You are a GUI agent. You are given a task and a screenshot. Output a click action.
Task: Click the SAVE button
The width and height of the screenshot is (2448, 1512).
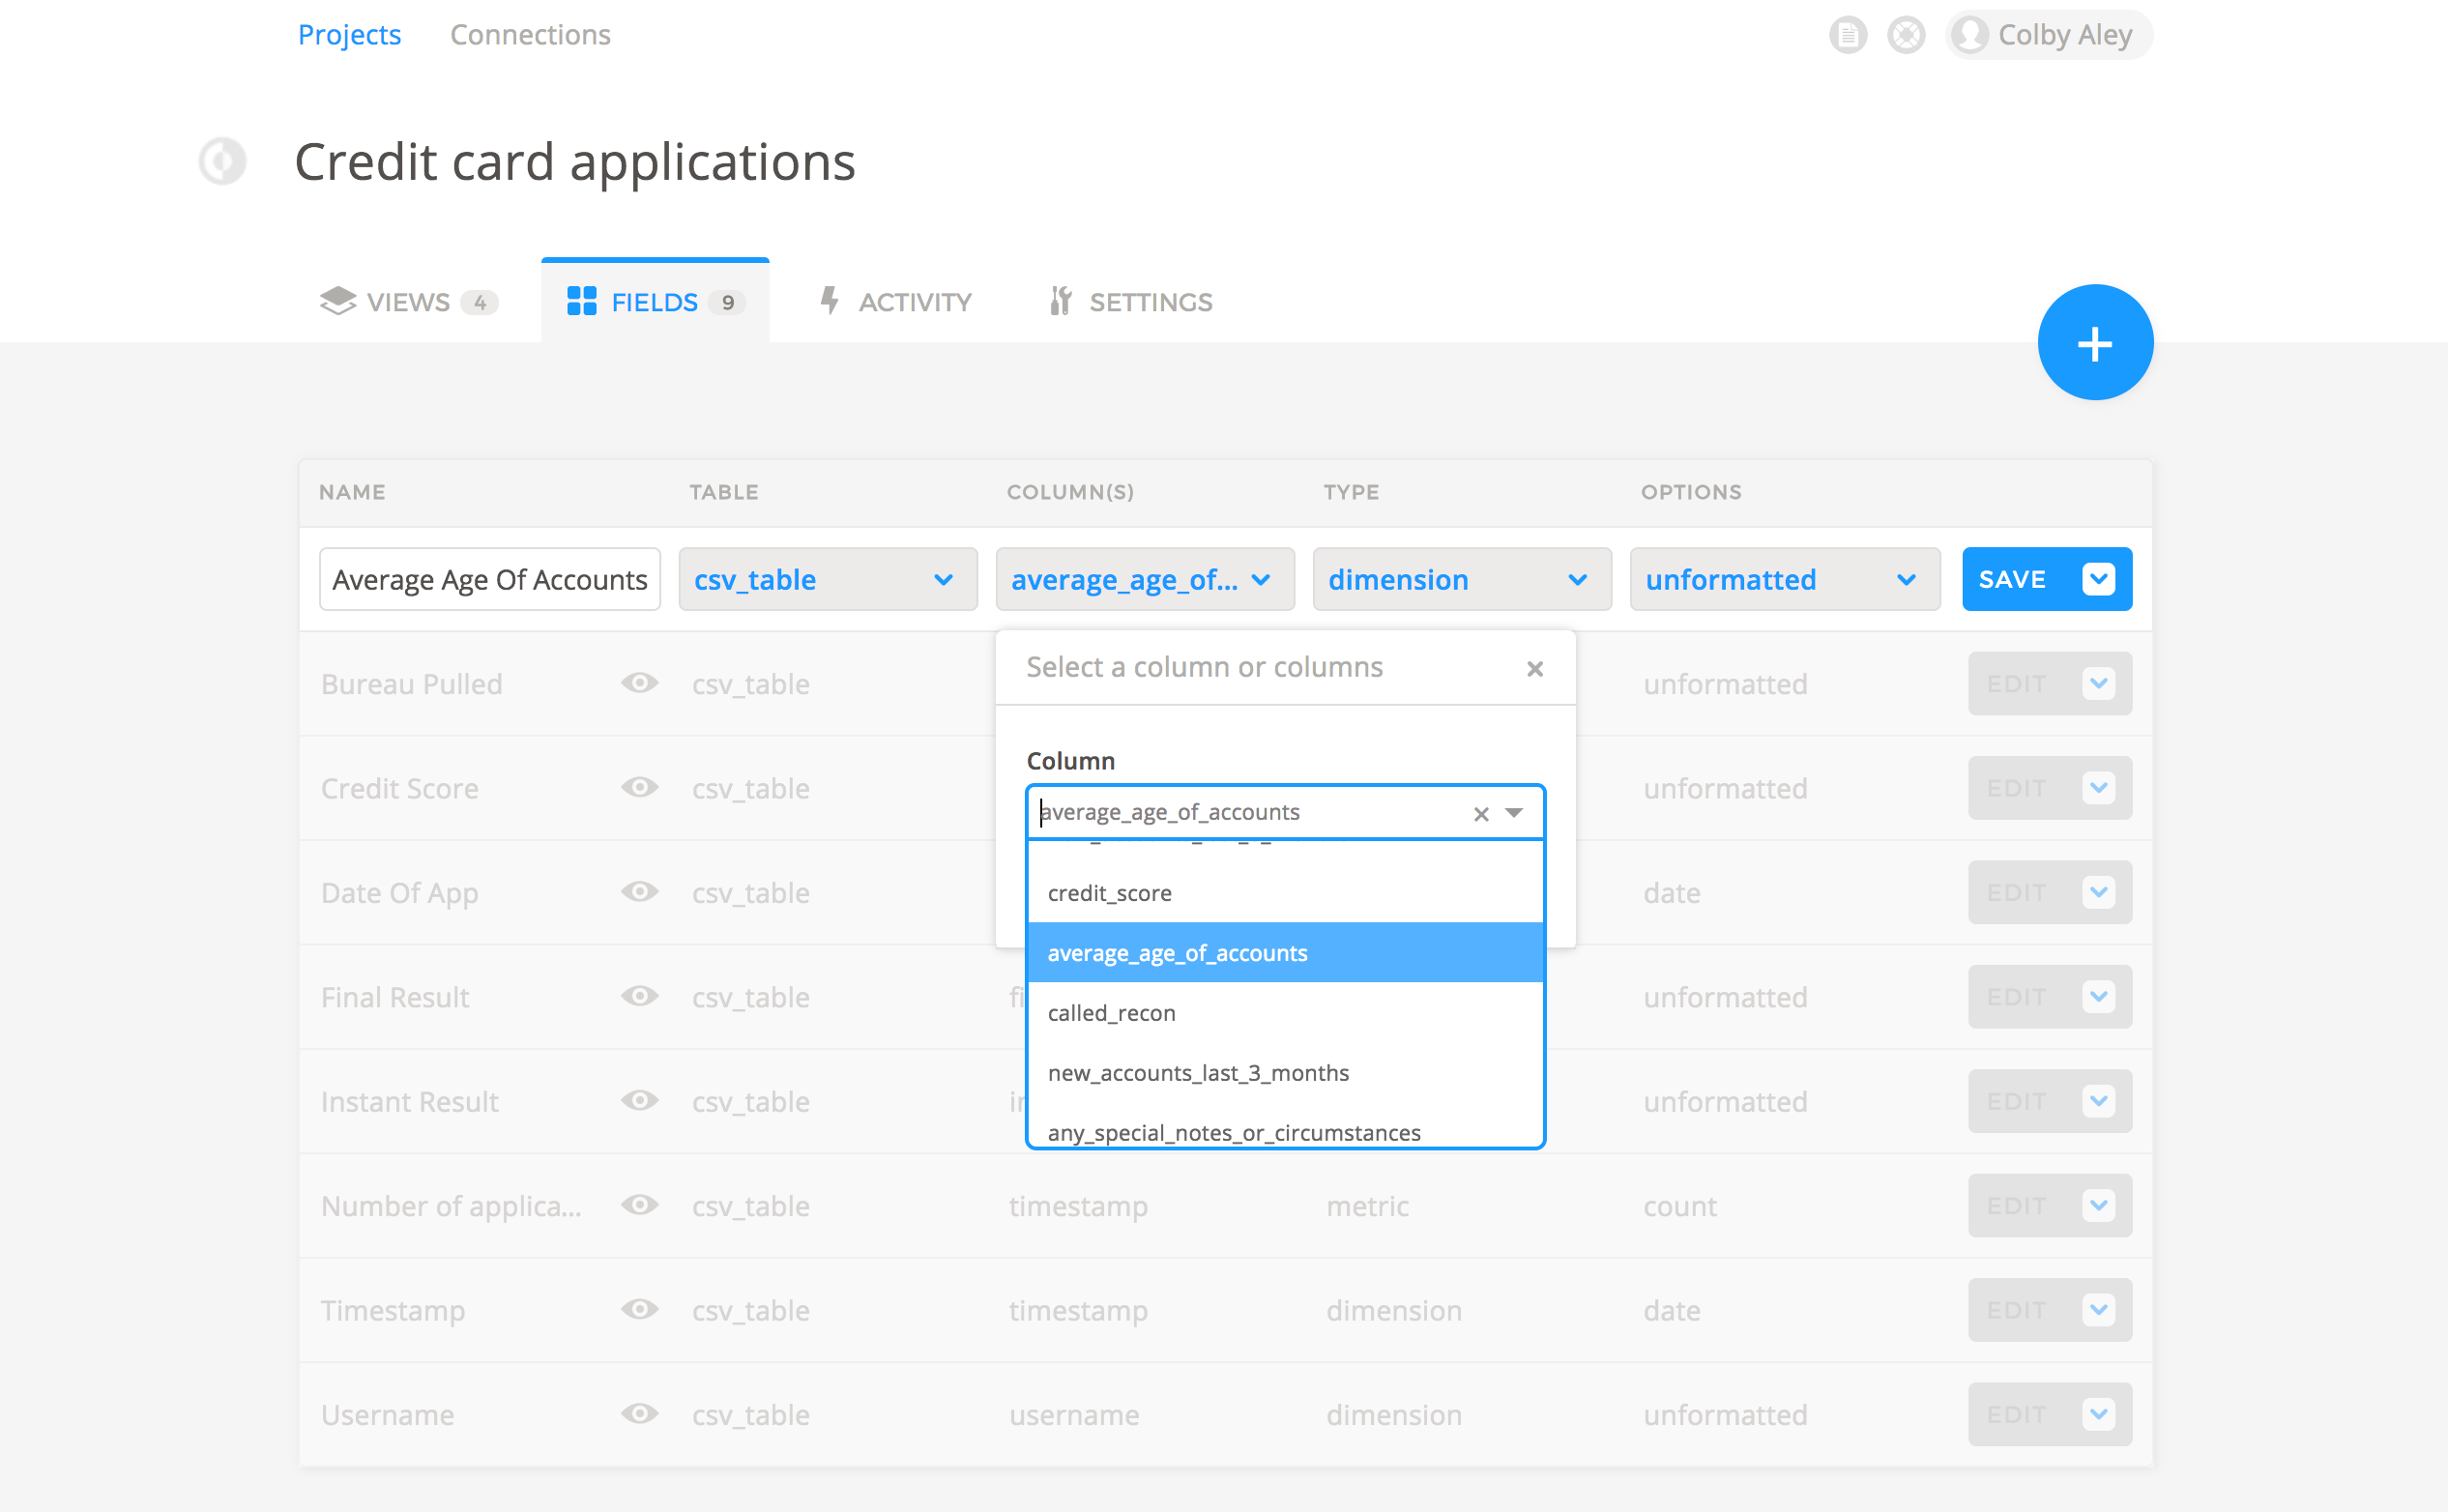(2013, 579)
